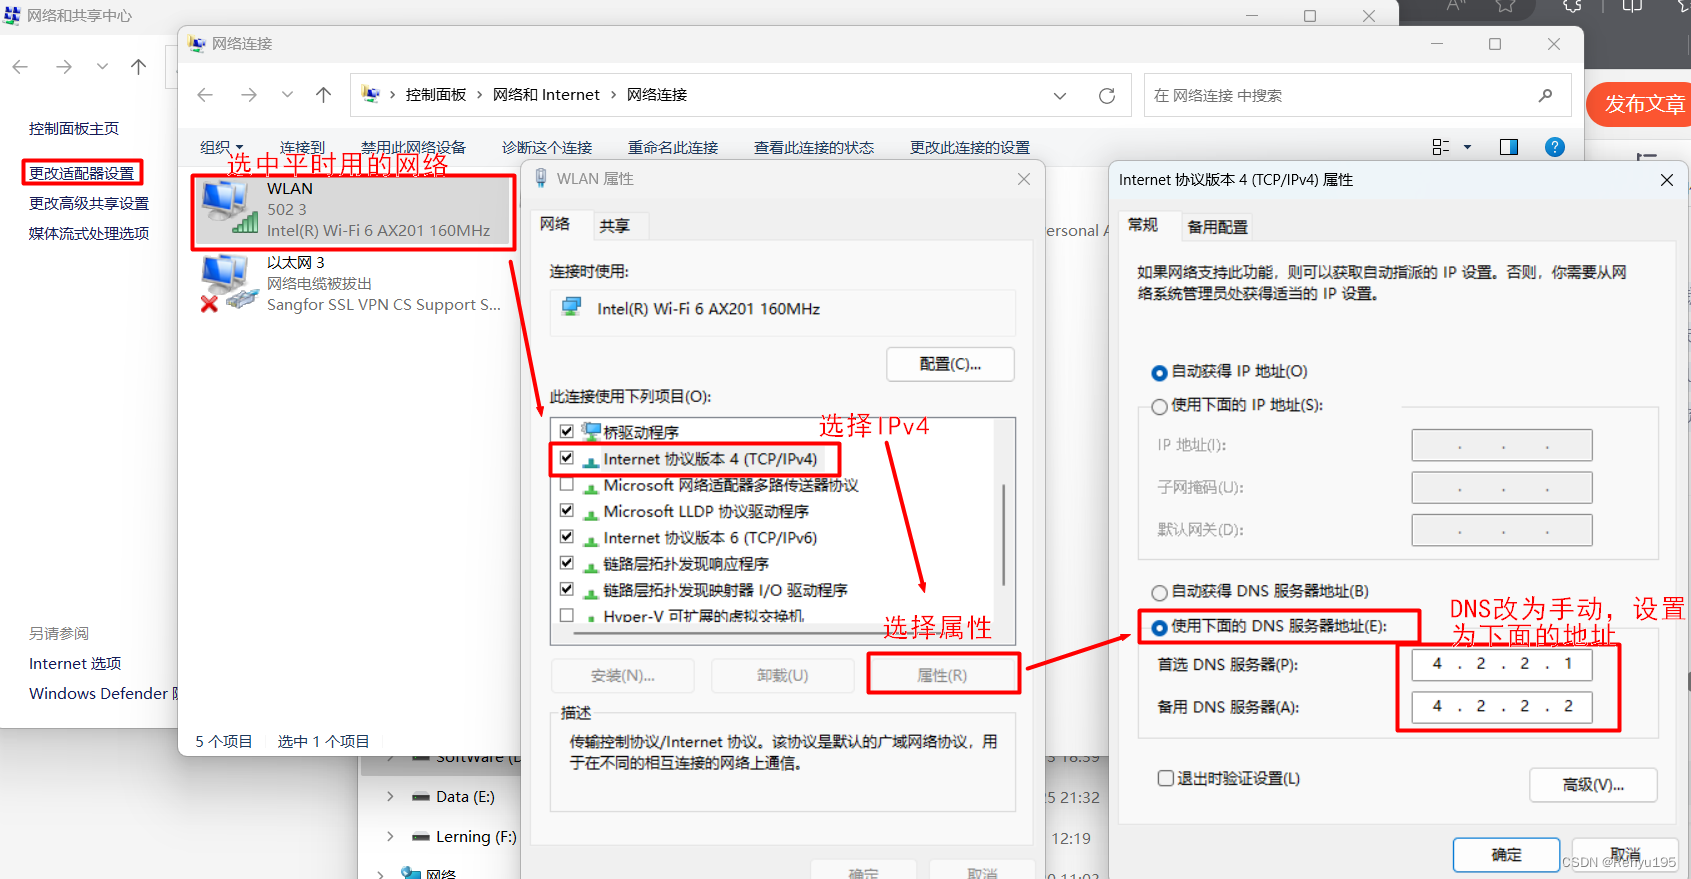Click the 配置(C)... button

[950, 364]
